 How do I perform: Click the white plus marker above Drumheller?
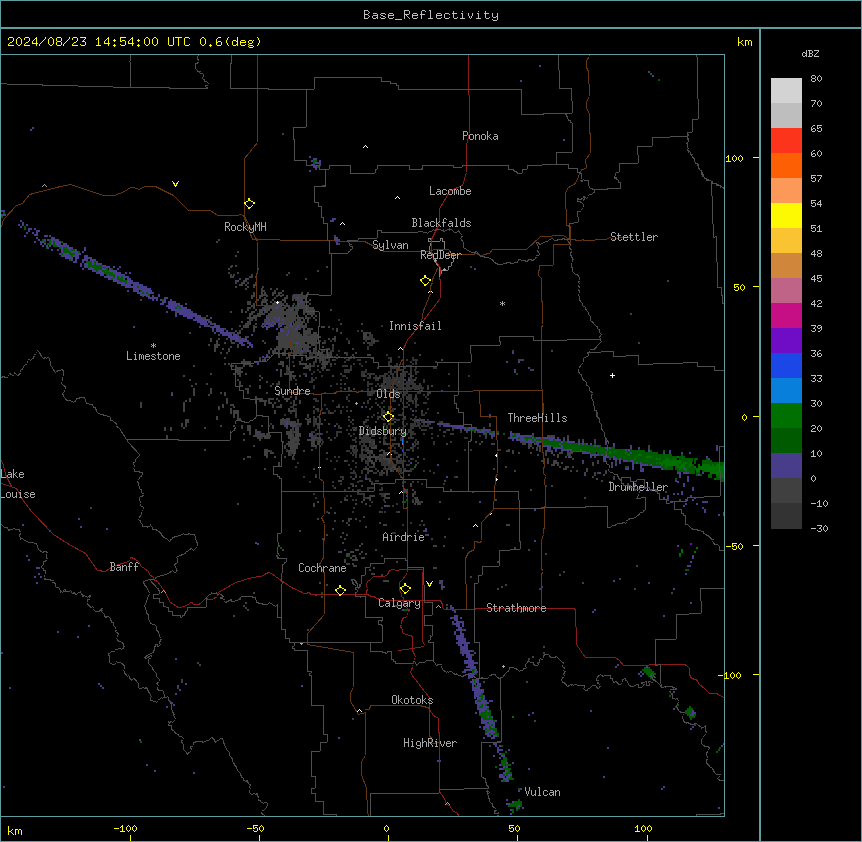coord(612,375)
